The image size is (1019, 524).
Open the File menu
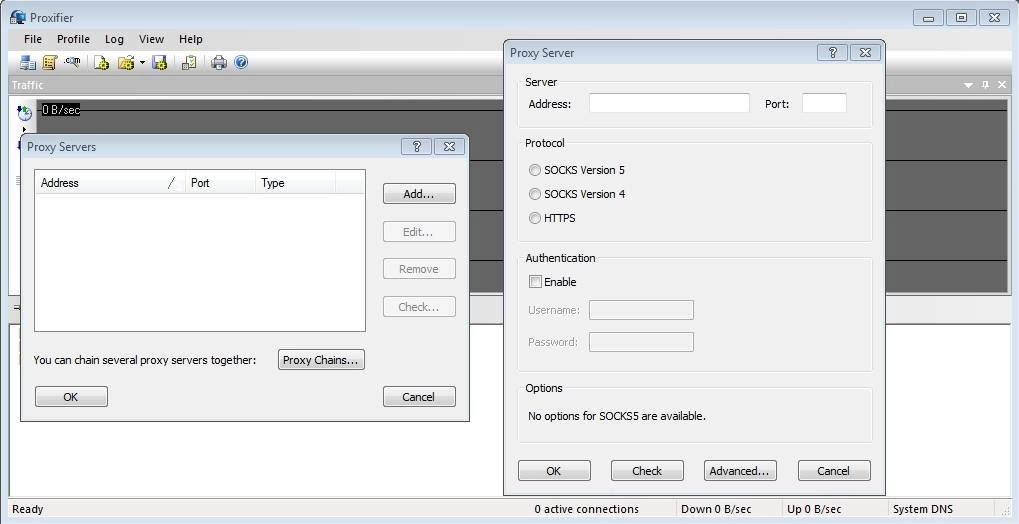coord(32,39)
